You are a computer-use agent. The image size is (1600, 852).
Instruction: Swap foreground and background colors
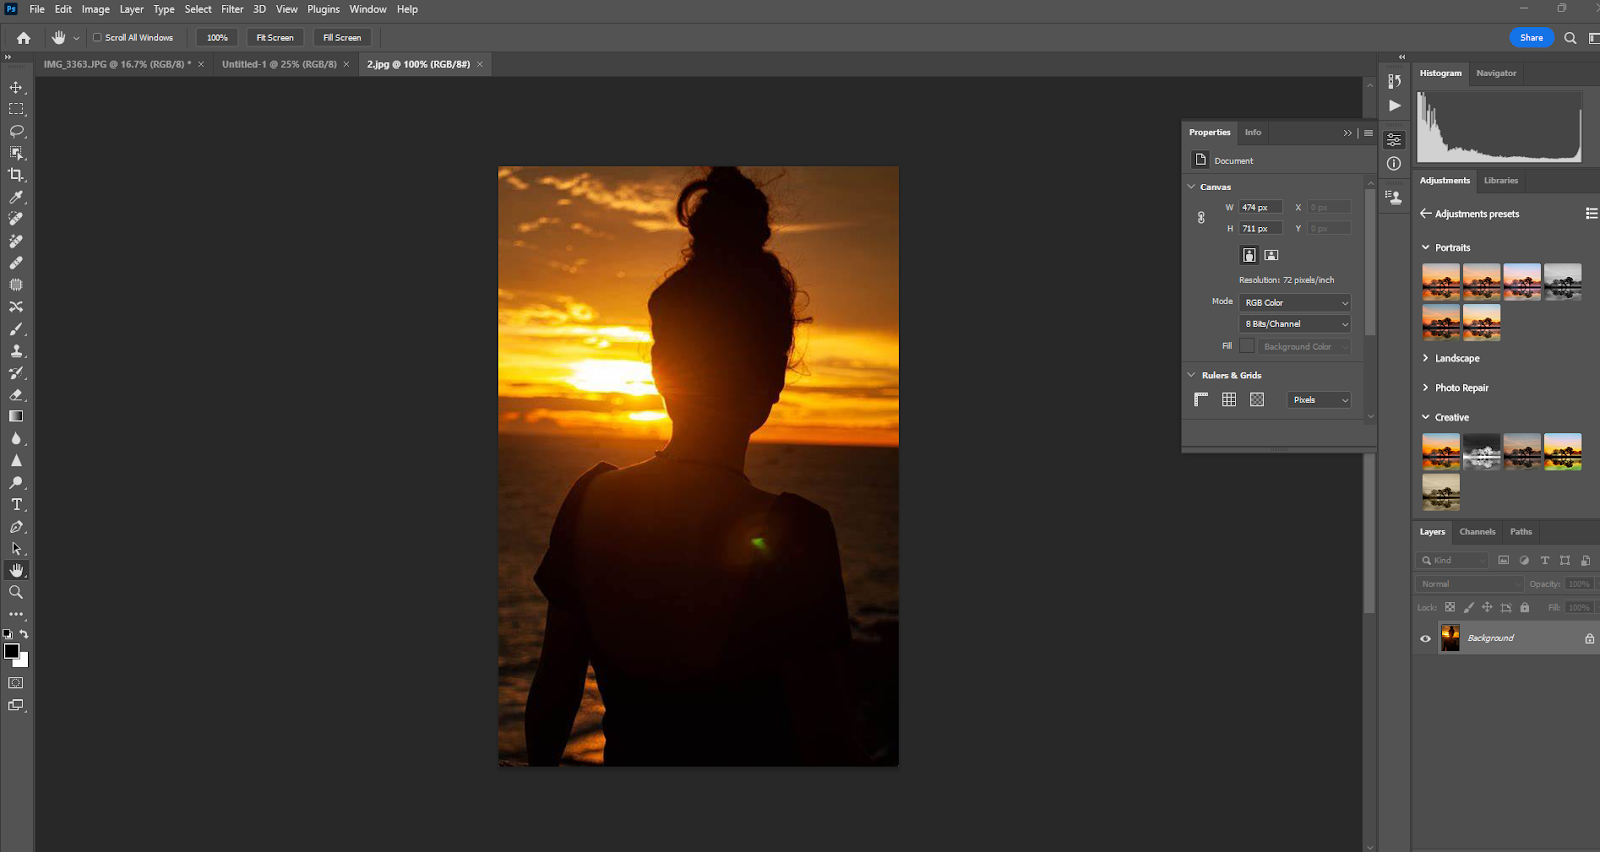coord(24,635)
